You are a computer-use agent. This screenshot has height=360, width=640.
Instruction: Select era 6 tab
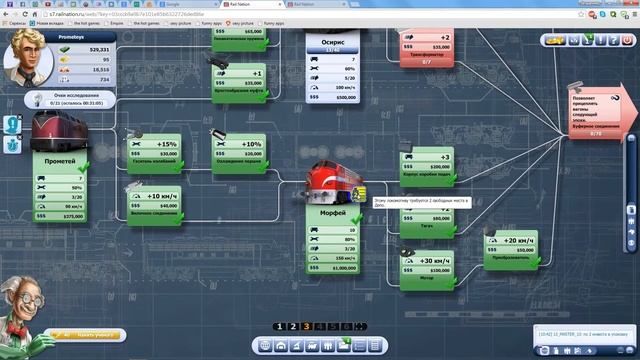pyautogui.click(x=347, y=327)
